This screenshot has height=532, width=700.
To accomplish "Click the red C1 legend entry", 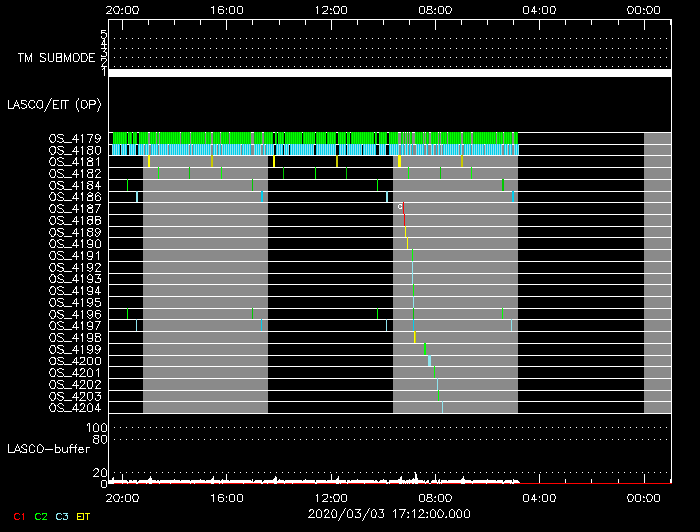I will coord(18,517).
